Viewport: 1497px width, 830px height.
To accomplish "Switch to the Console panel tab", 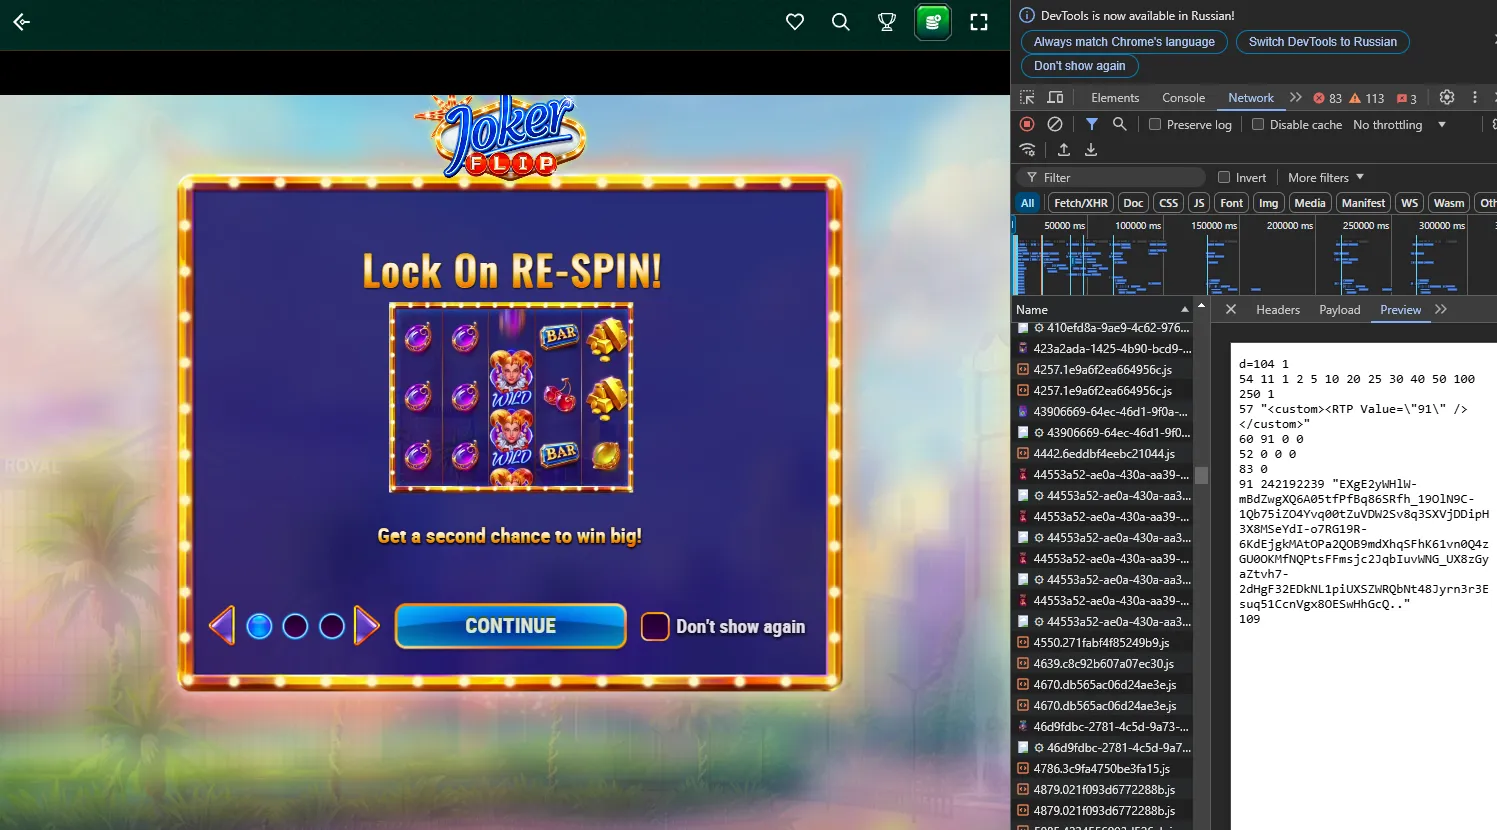I will coord(1183,97).
